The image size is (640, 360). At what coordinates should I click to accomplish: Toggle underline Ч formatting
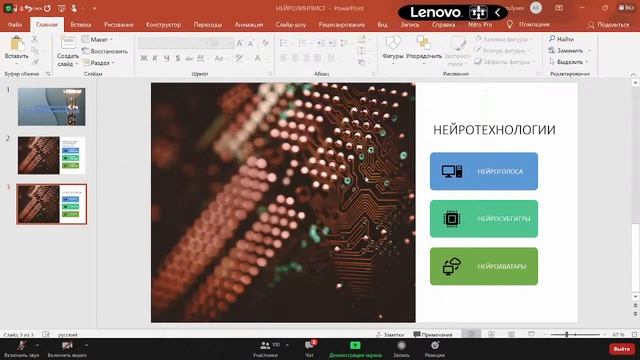coord(167,58)
